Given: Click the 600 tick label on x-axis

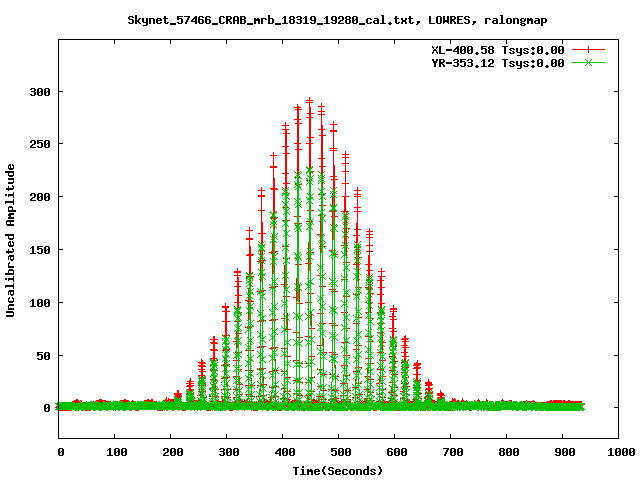Looking at the screenshot, I should [397, 452].
